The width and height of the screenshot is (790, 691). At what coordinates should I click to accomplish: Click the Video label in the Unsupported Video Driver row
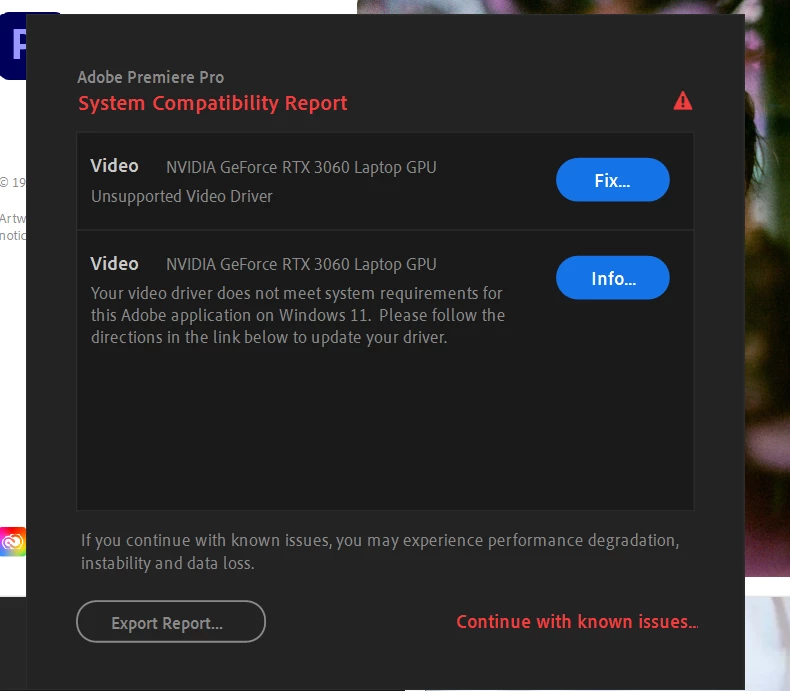point(114,166)
